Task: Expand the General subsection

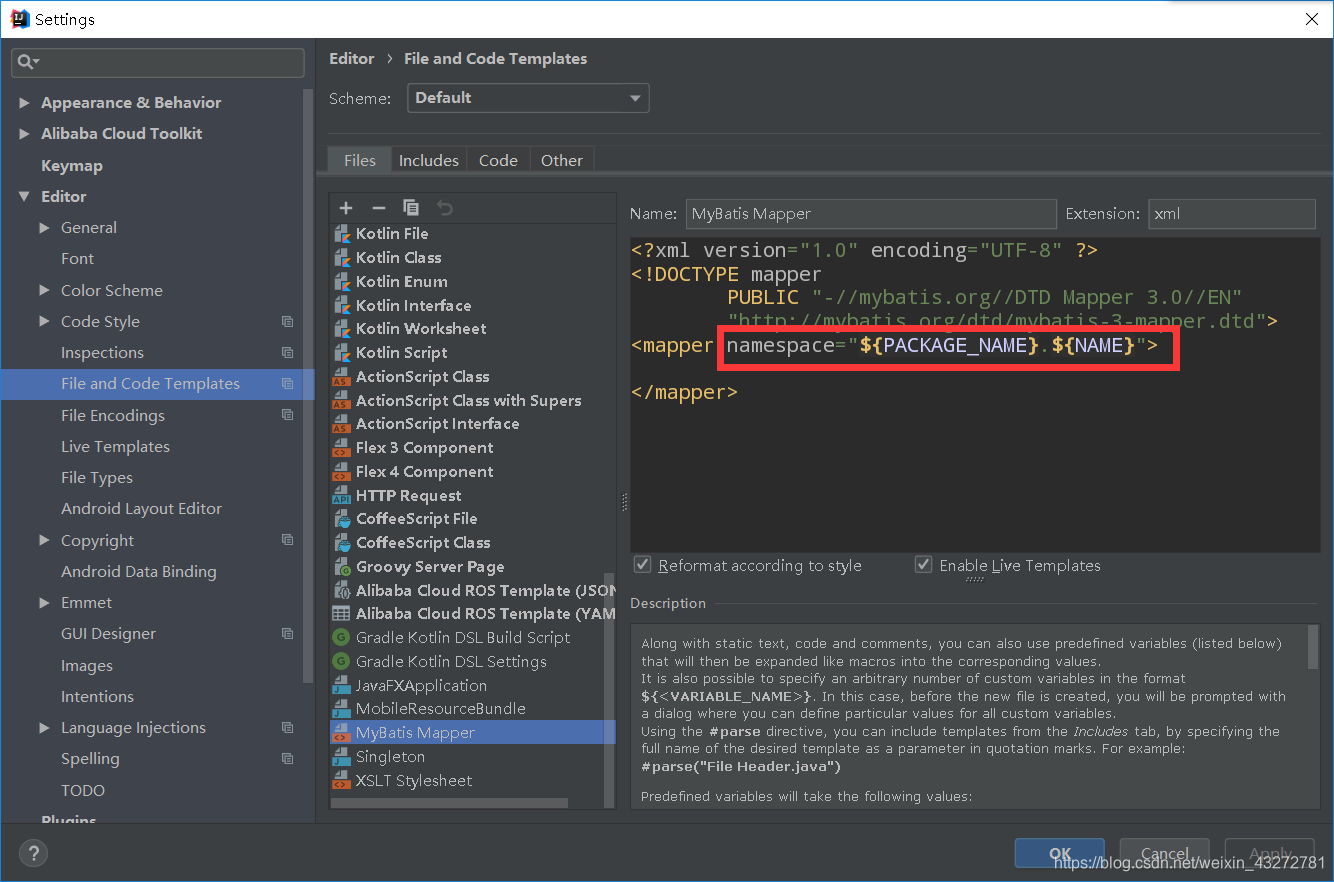Action: (x=45, y=228)
